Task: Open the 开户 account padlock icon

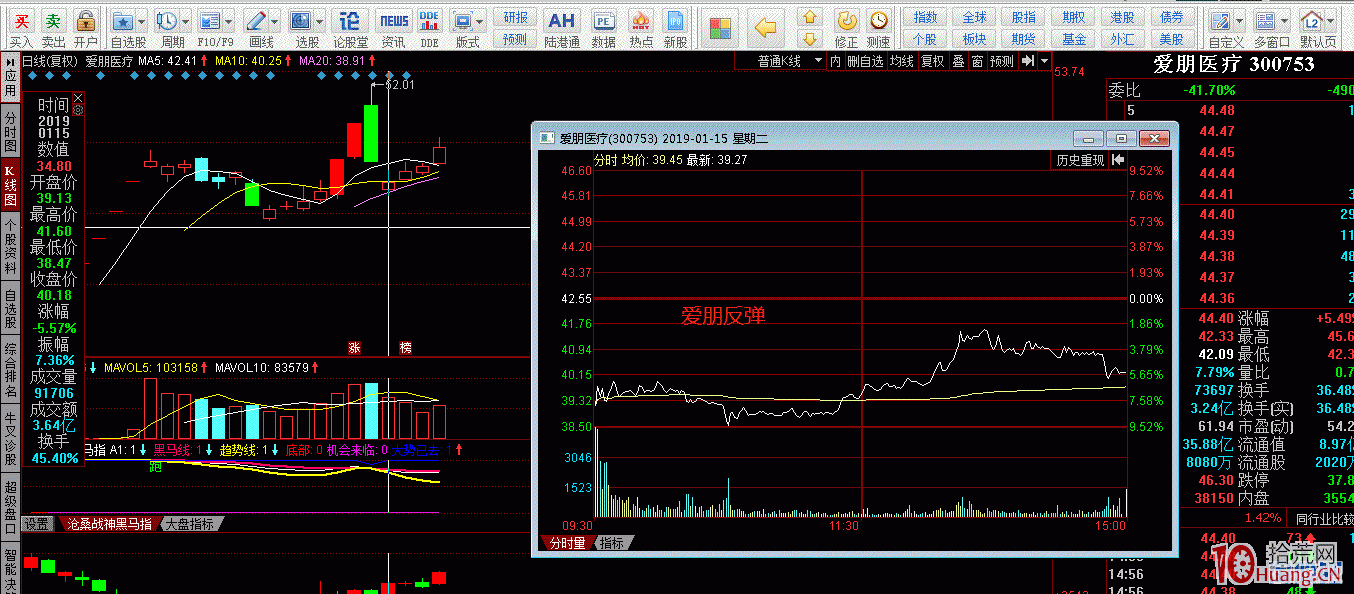Action: click(86, 21)
